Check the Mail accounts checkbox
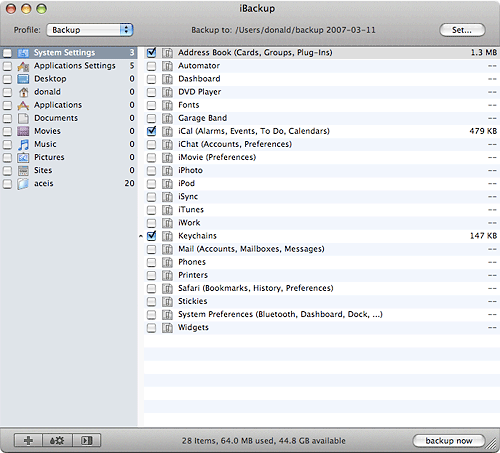This screenshot has width=500, height=453. (x=151, y=249)
